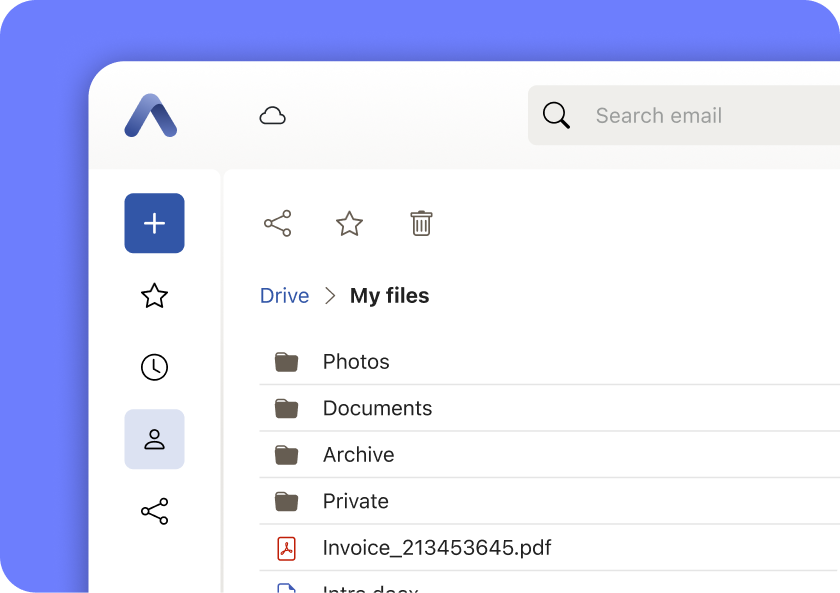Open shared items in sidebar
This screenshot has height=593, width=840.
coord(154,512)
